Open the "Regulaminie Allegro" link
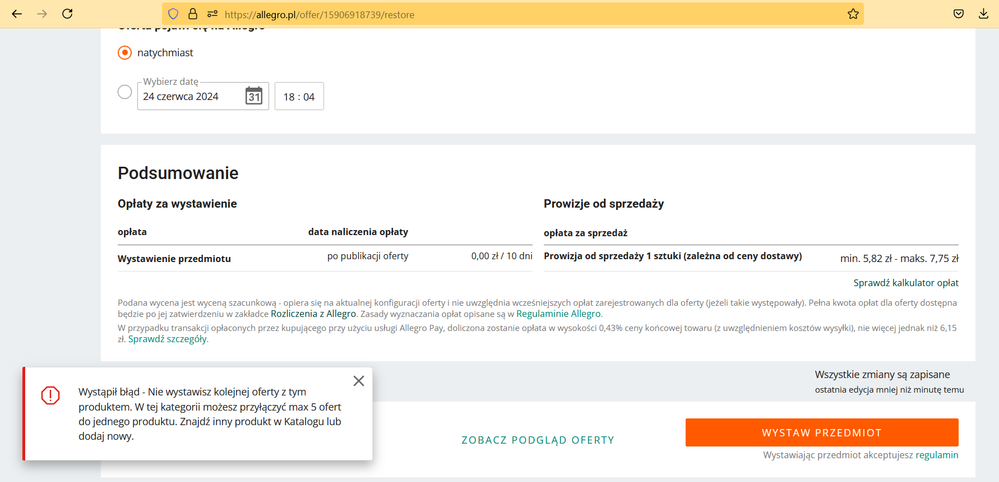The image size is (999, 482). [559, 314]
